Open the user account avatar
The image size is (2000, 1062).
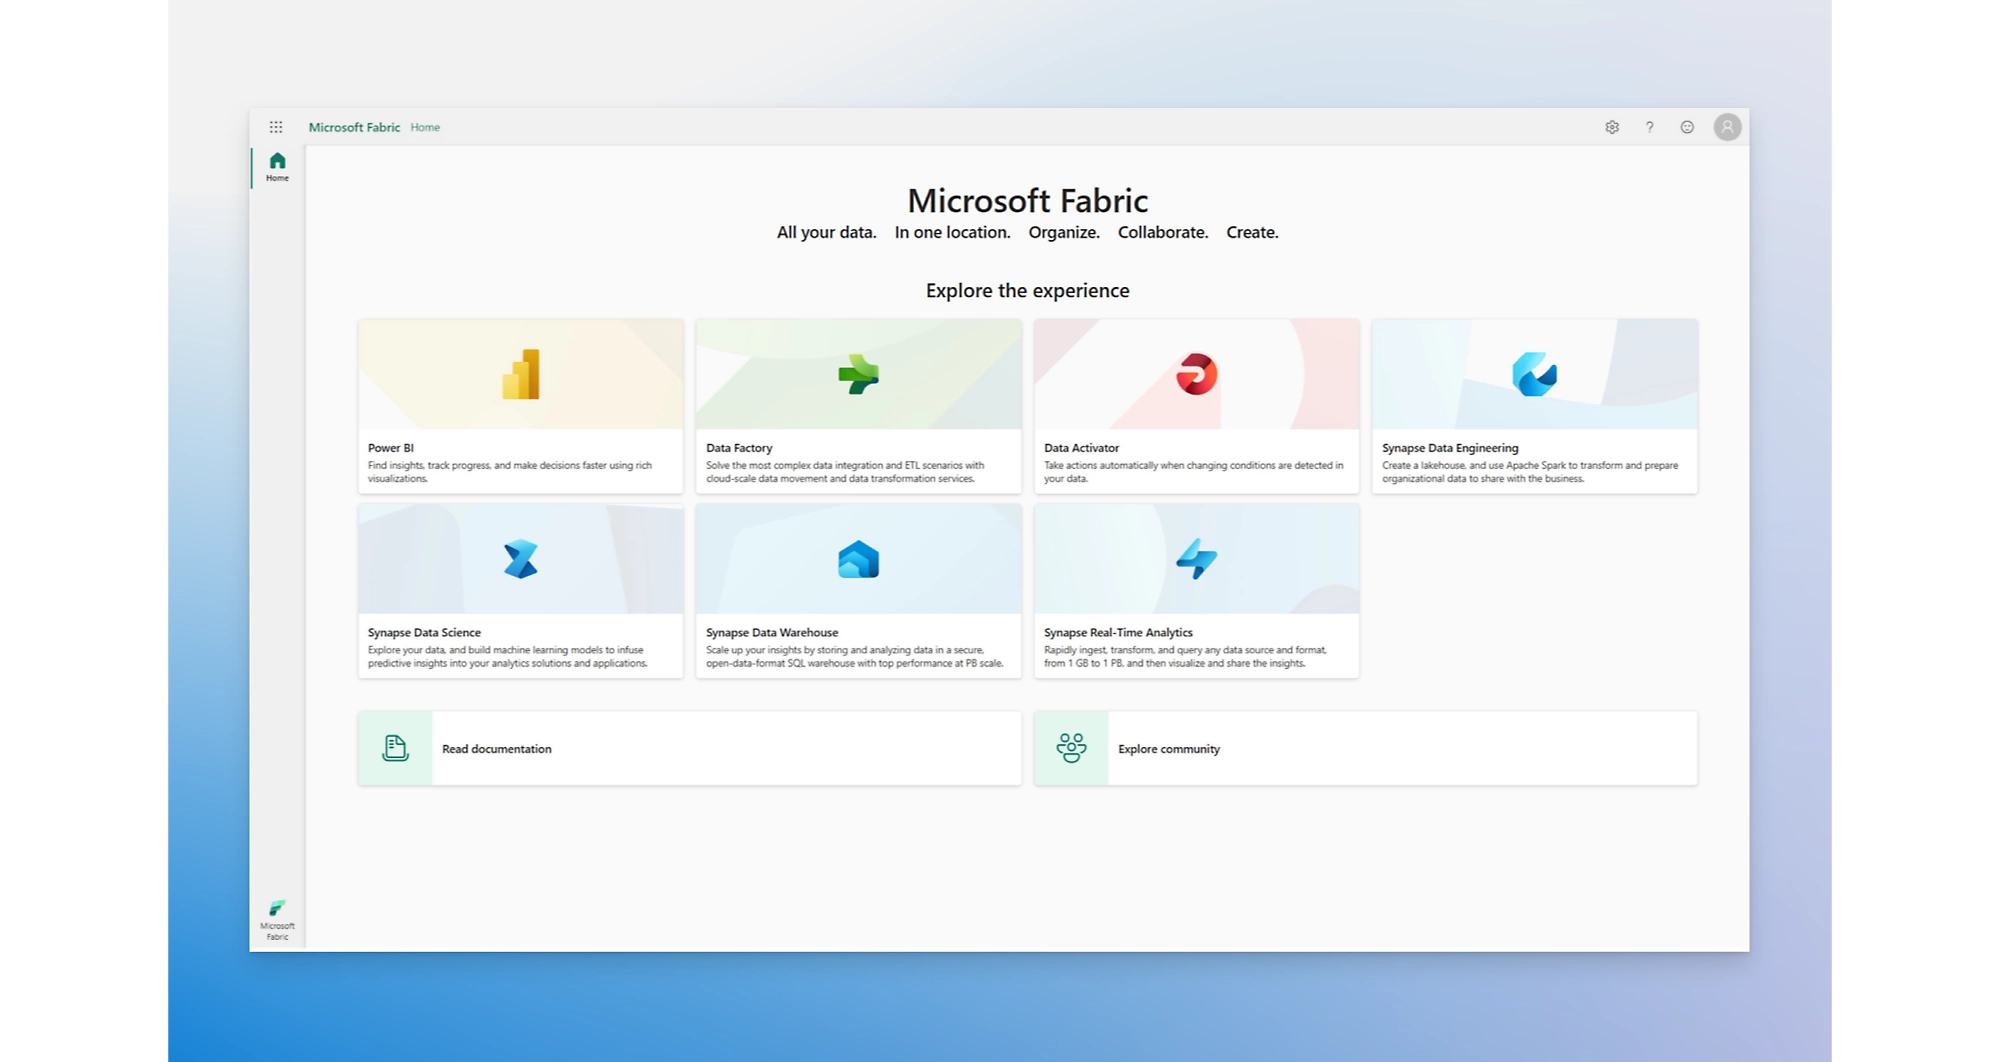(1727, 127)
